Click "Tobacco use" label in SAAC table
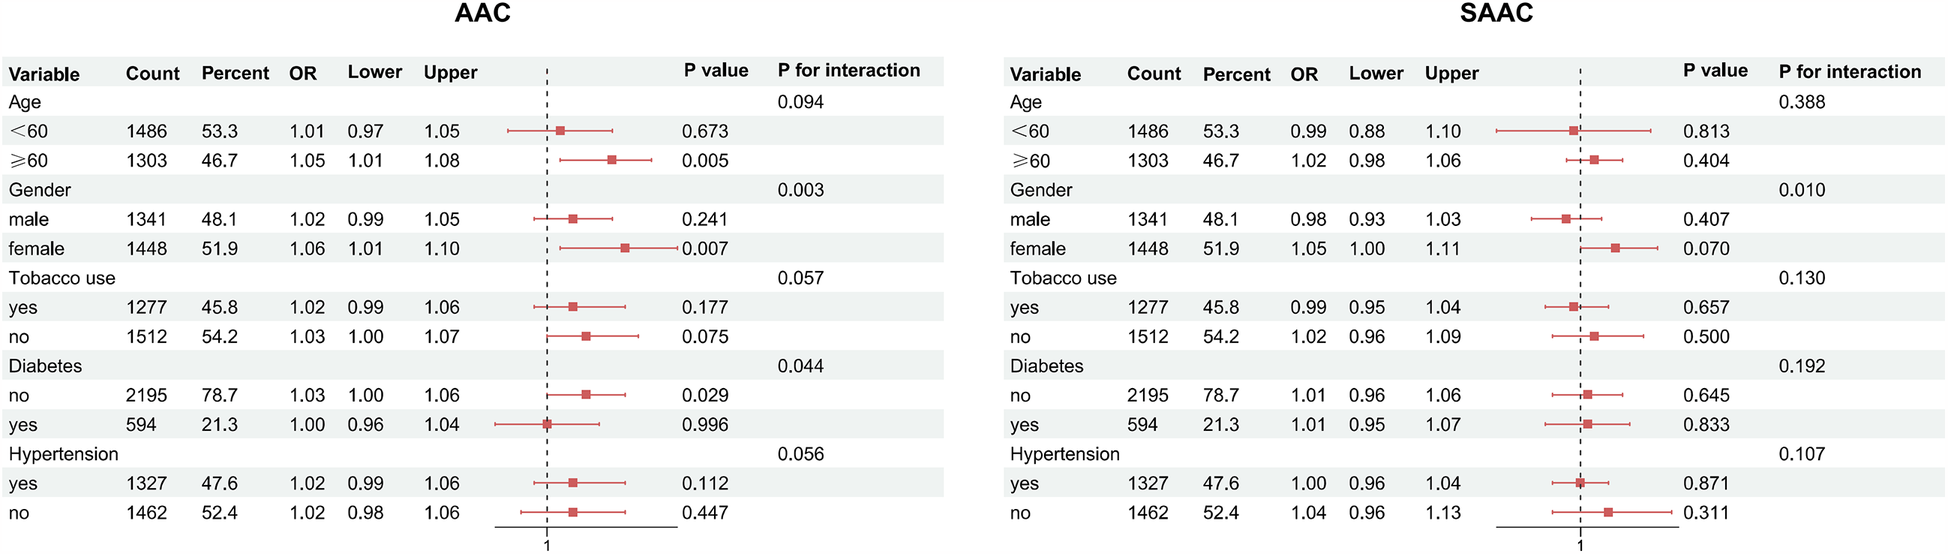Viewport: 1948px width, 554px height. (x=1063, y=278)
